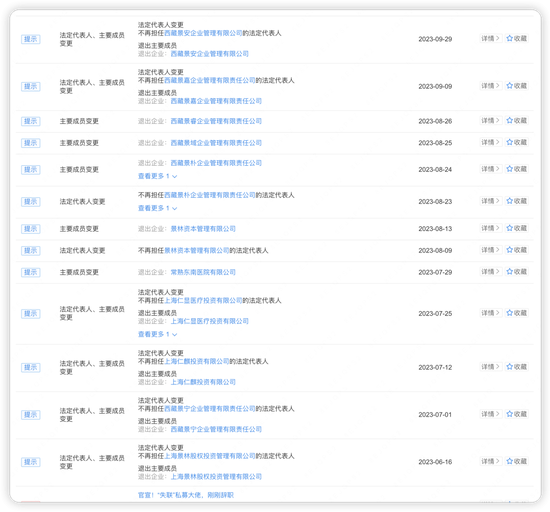Open 详情 for the 2023-08-23 record
Viewport: 550px width, 512px height.
491,201
